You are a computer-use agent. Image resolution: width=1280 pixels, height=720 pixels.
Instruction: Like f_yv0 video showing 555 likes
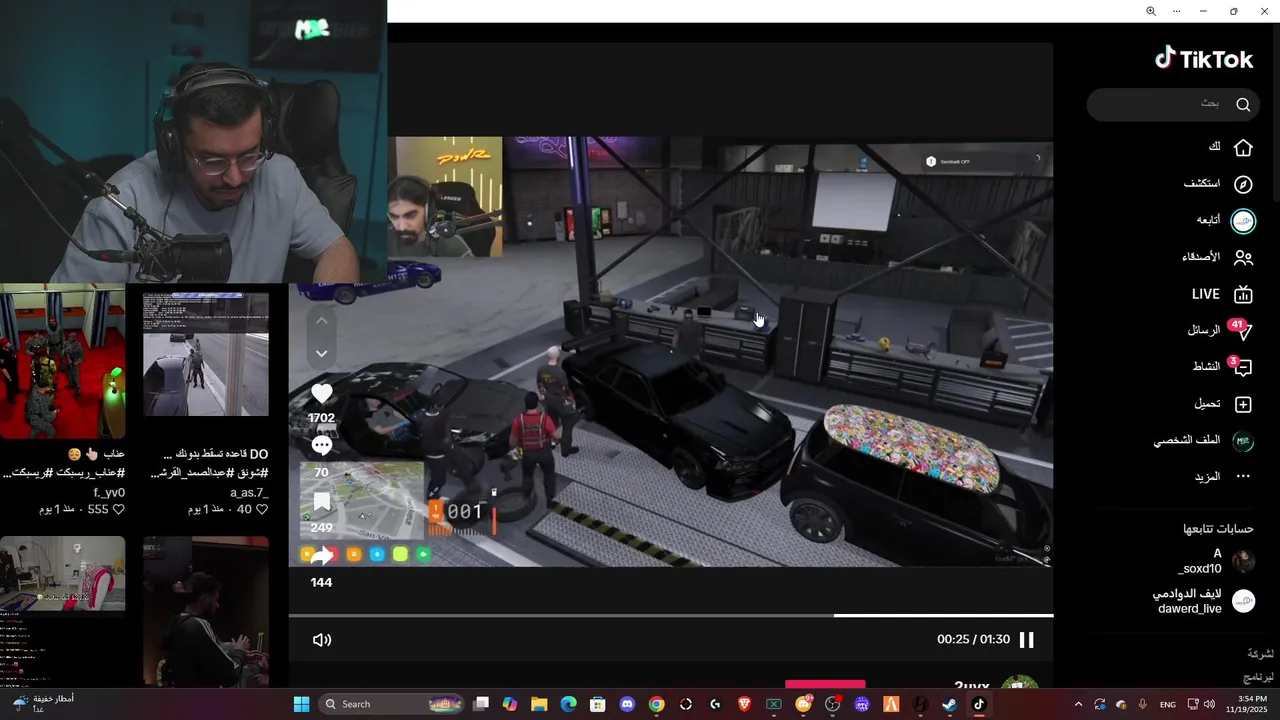(118, 509)
